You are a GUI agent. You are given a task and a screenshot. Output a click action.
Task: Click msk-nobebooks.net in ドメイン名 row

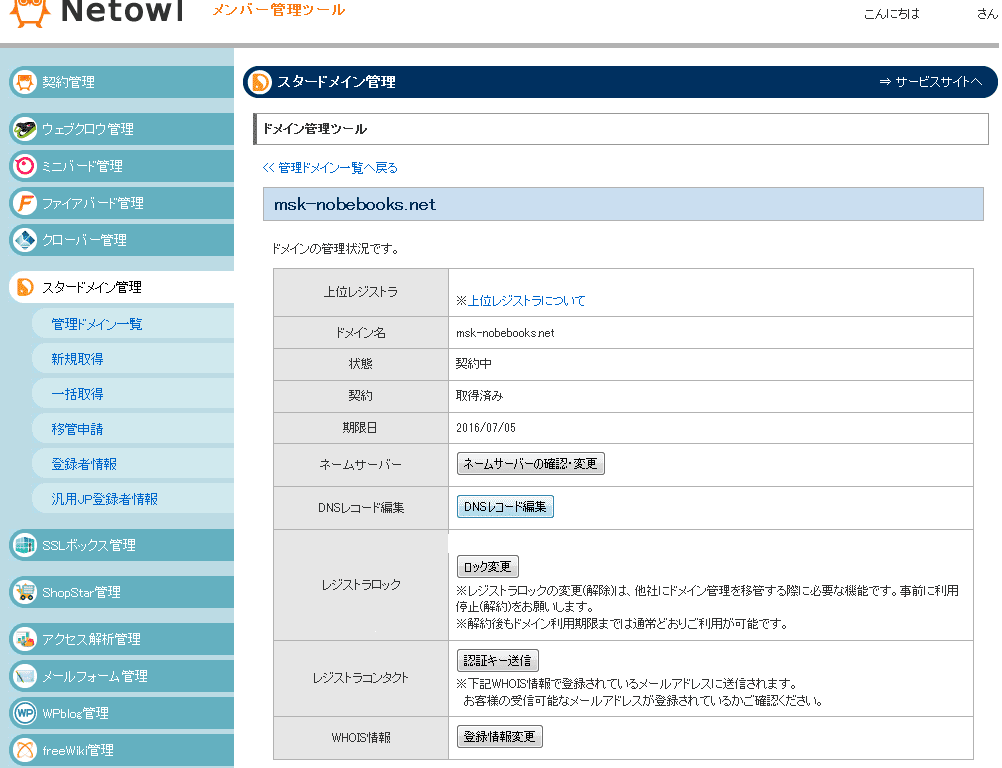(x=505, y=333)
